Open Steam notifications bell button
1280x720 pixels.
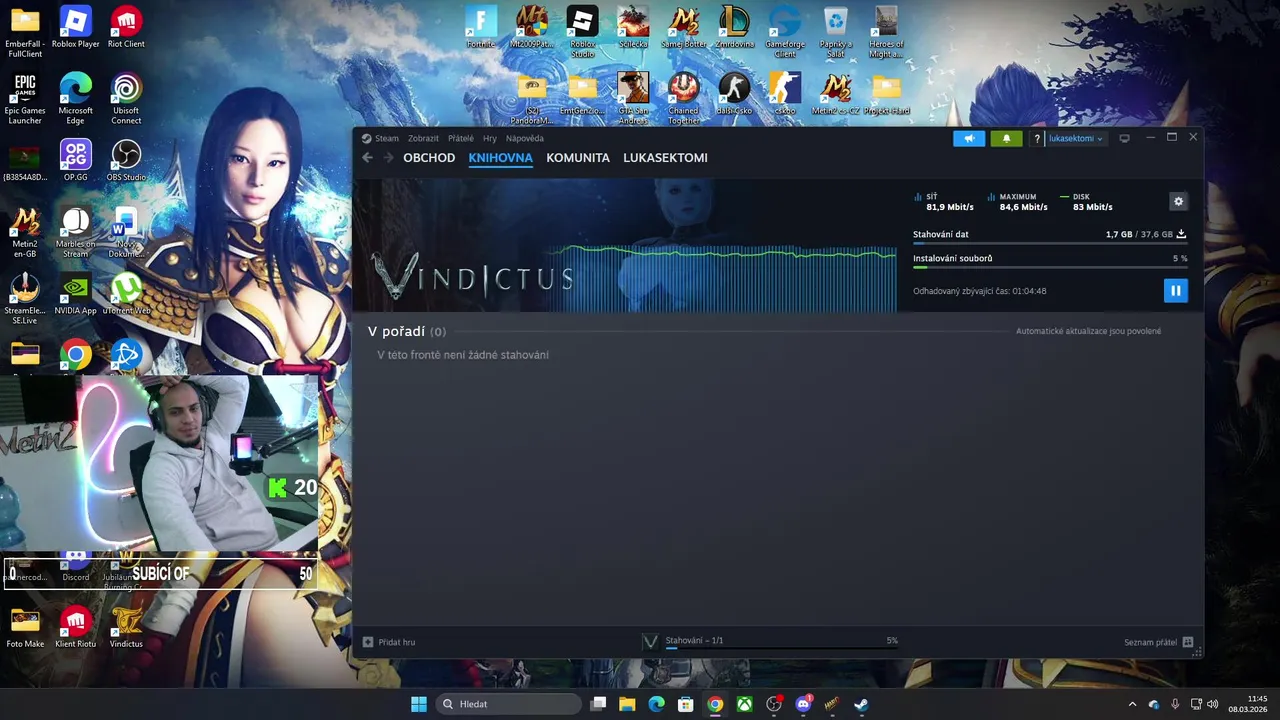coord(1006,138)
